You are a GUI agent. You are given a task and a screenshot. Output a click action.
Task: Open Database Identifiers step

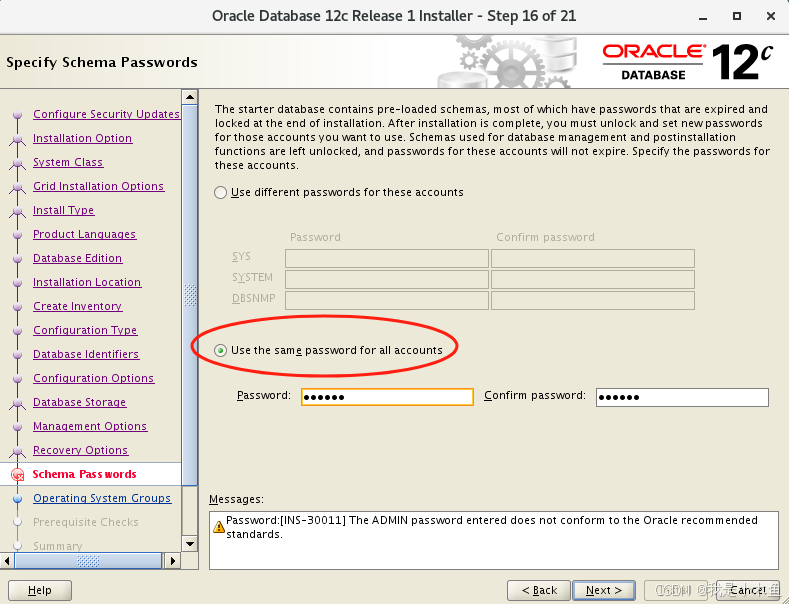(86, 354)
